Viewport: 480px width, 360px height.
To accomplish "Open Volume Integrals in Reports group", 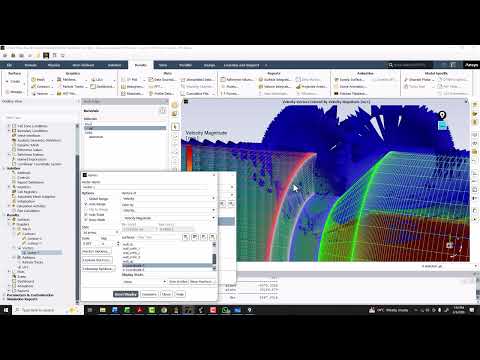I will click(x=275, y=87).
